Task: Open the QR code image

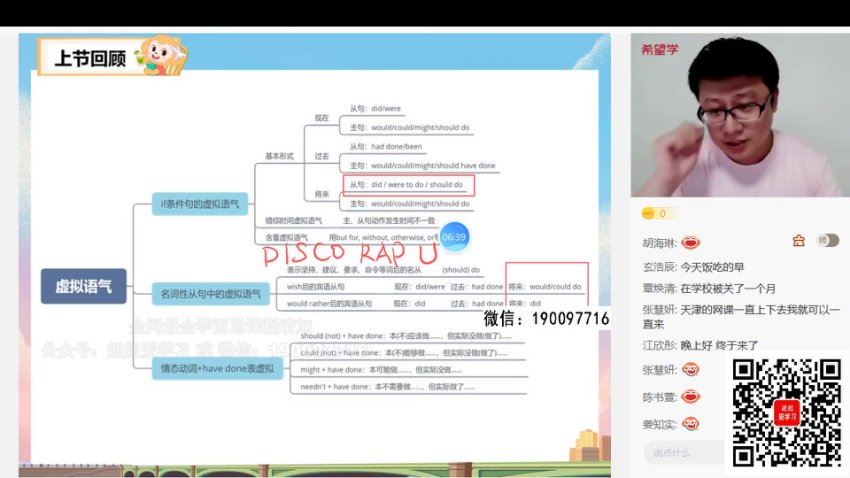Action: (x=787, y=413)
